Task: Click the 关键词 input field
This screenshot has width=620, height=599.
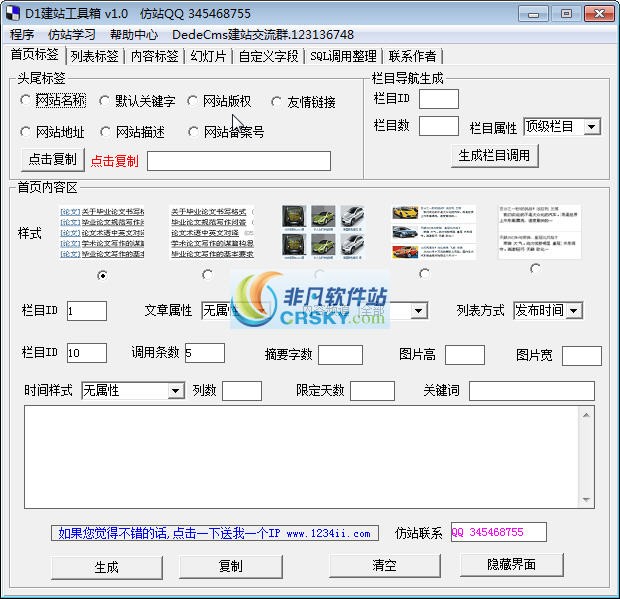Action: [532, 391]
